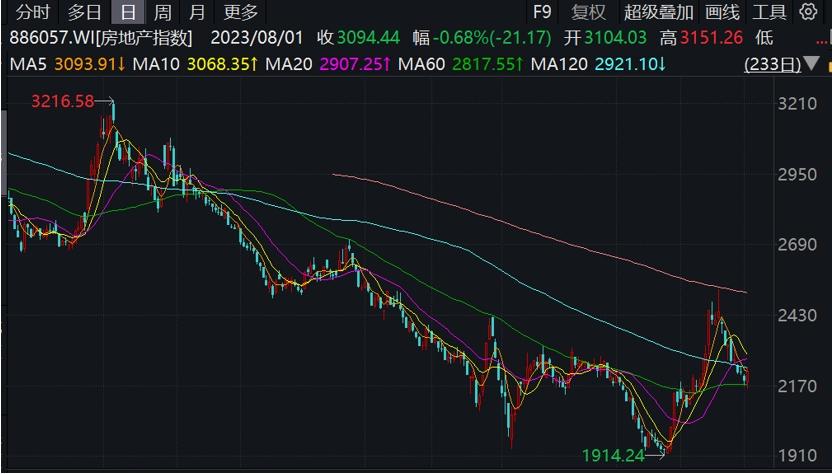Open the settings gear icon

808,12
